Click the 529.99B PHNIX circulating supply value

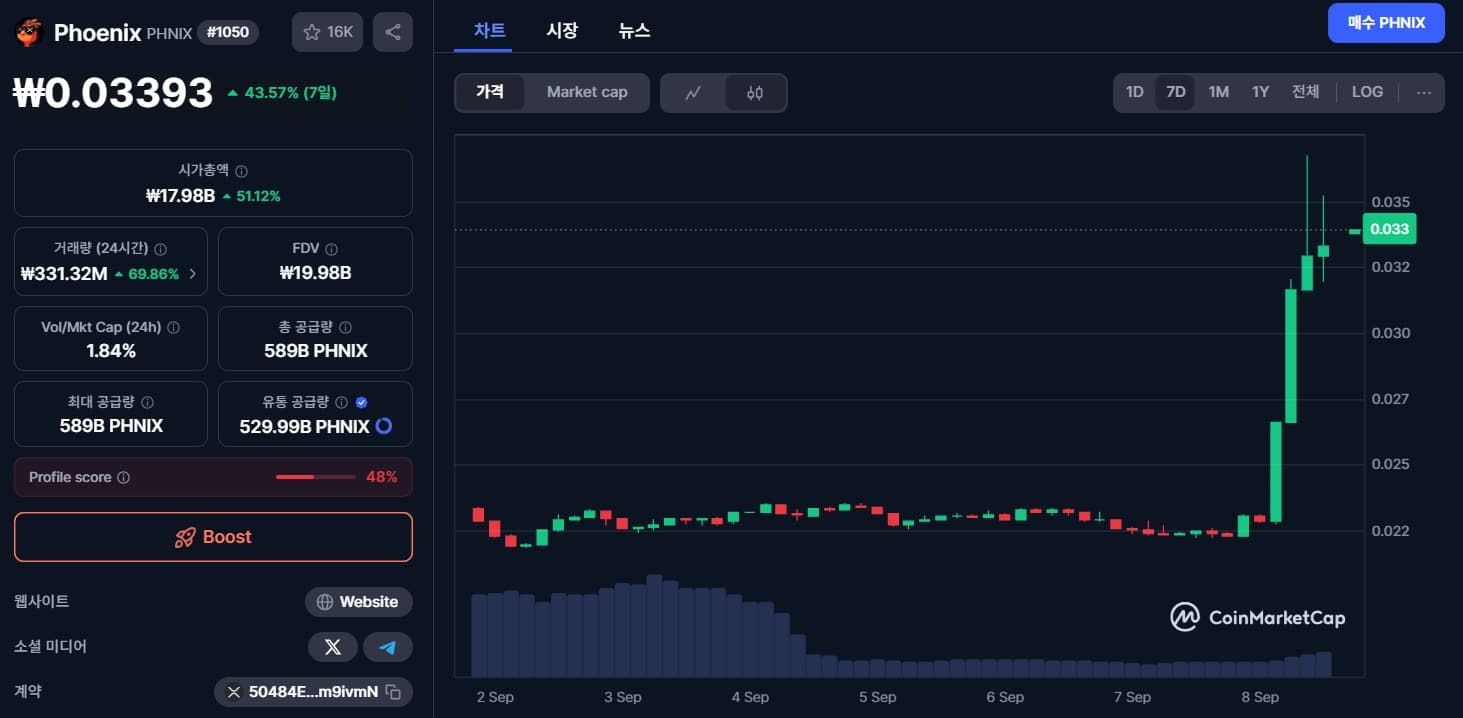pos(305,426)
